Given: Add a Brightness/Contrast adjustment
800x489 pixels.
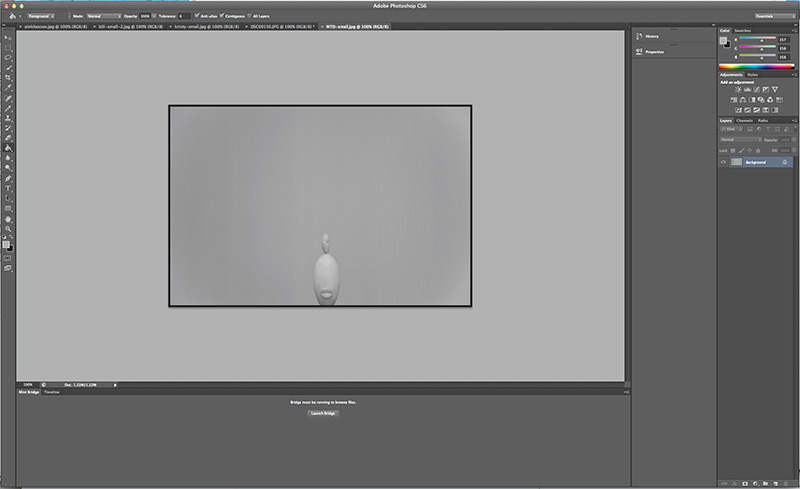Looking at the screenshot, I should [737, 90].
